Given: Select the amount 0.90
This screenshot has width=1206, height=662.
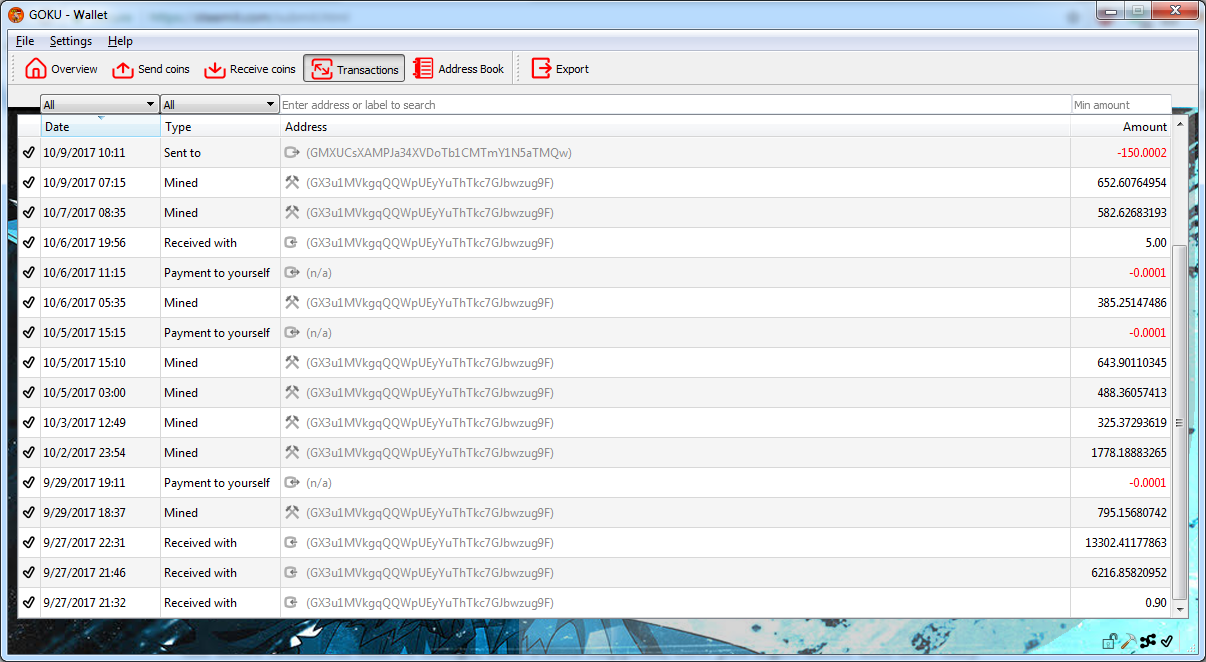Looking at the screenshot, I should [x=1156, y=603].
